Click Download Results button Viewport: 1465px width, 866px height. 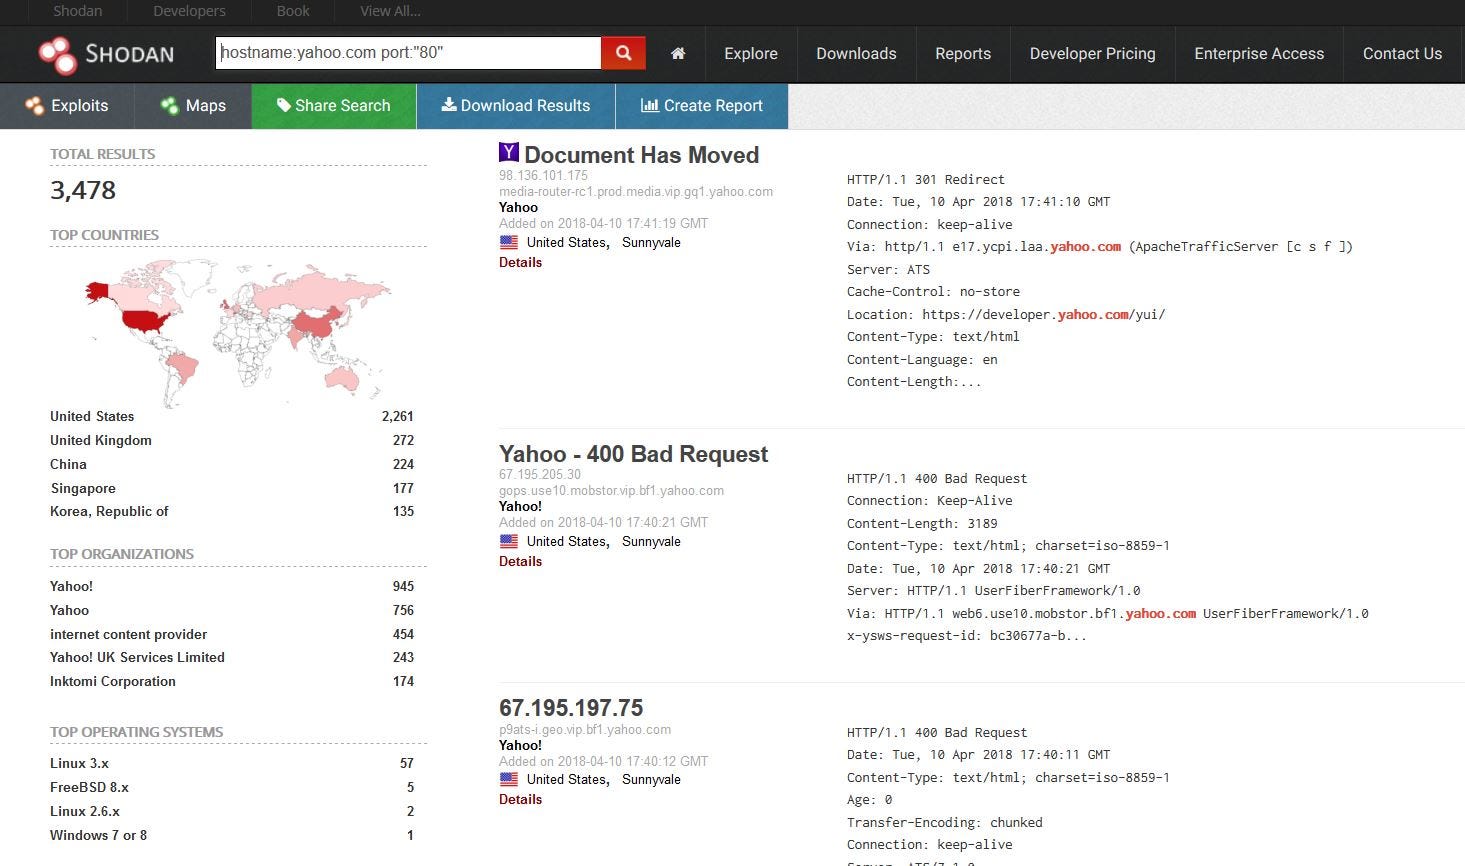click(516, 106)
